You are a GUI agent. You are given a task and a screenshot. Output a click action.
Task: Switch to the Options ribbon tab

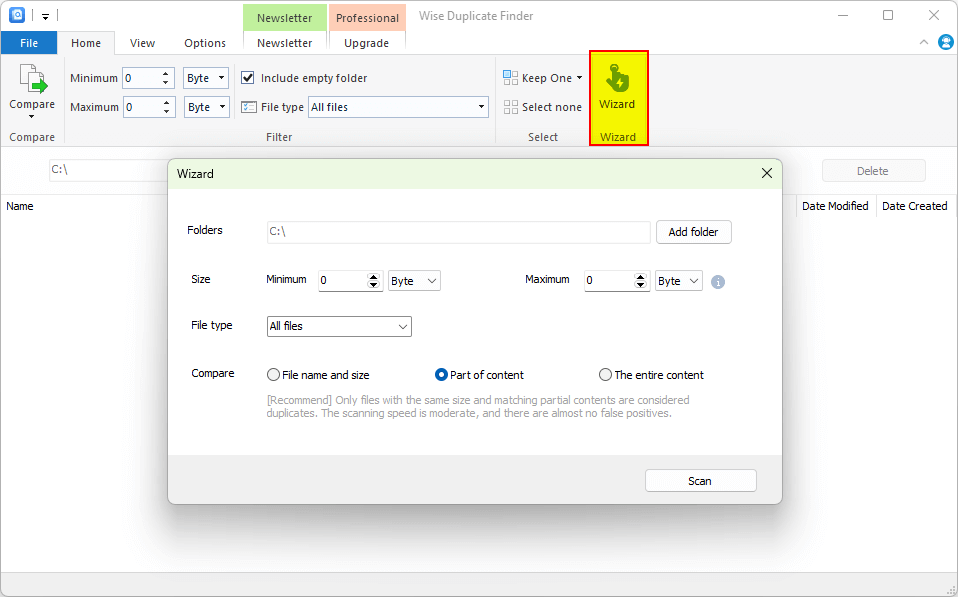[205, 43]
